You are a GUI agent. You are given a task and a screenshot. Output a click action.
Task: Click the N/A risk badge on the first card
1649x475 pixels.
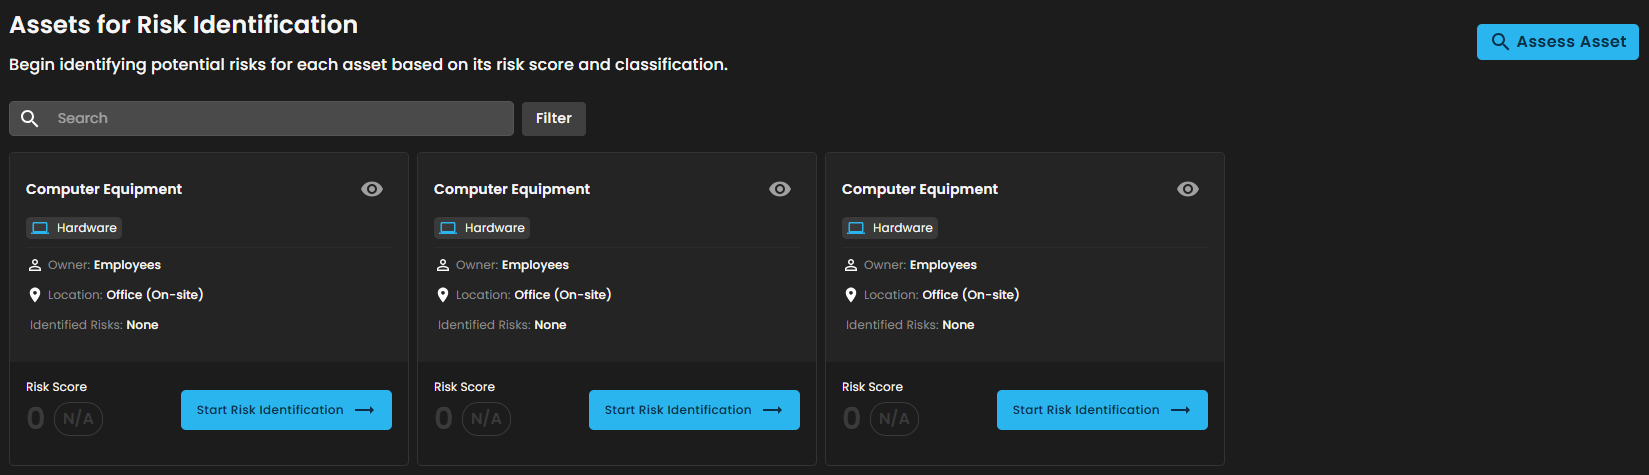[x=78, y=419]
